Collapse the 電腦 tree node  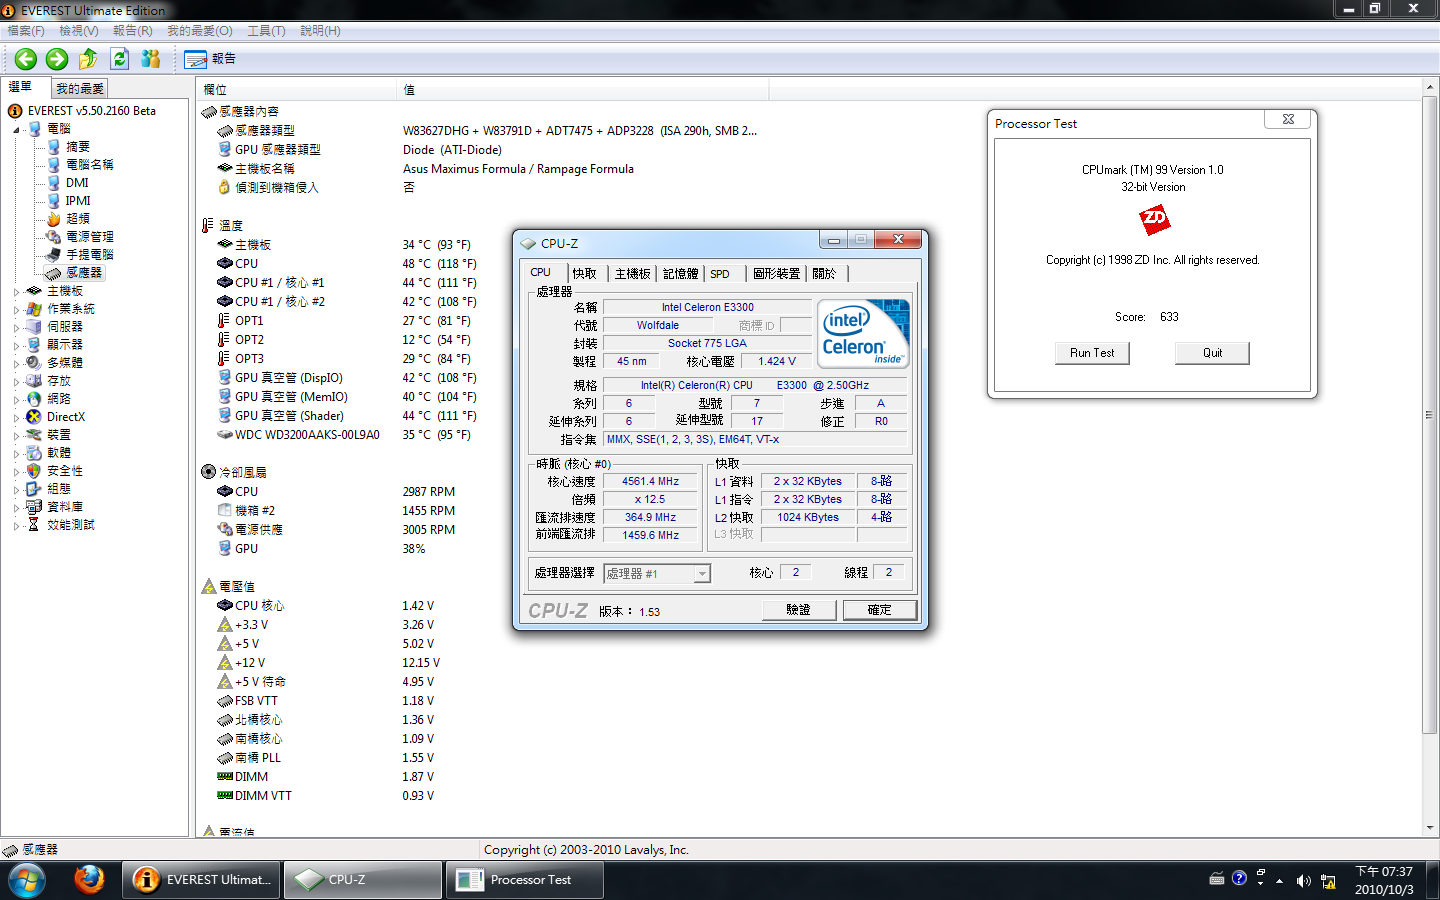click(16, 129)
